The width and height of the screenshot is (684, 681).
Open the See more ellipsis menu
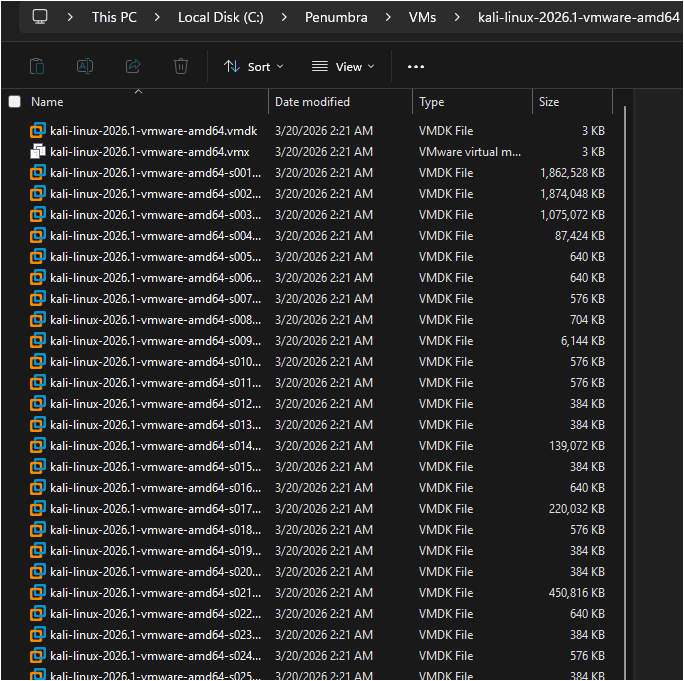click(416, 67)
